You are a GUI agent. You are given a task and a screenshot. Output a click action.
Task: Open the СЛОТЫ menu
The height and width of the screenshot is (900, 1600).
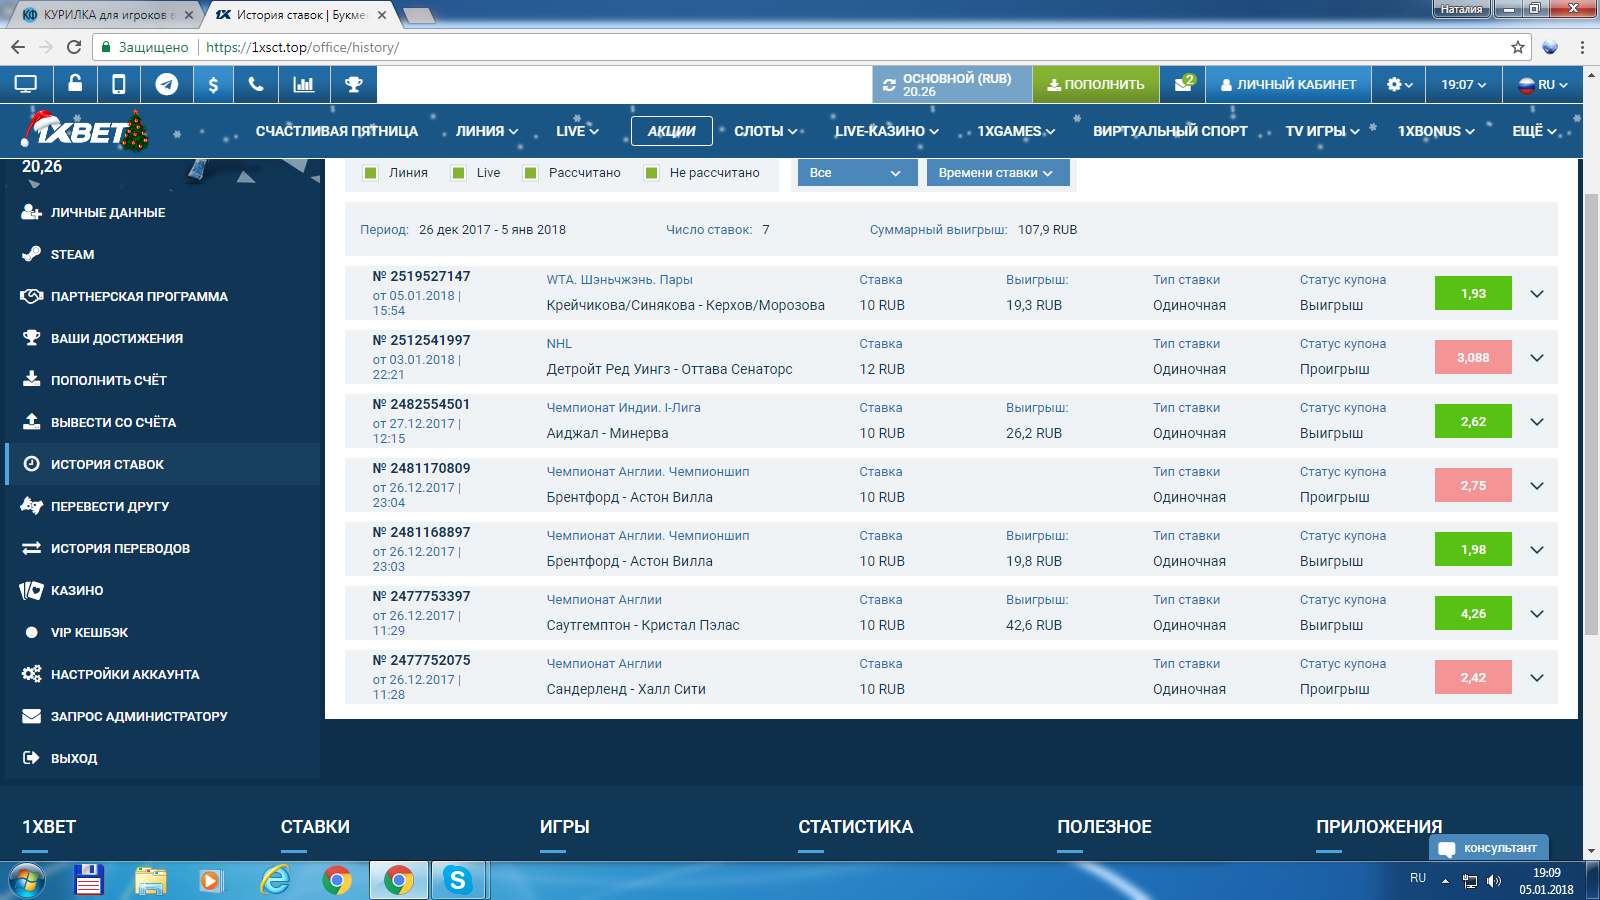(766, 131)
